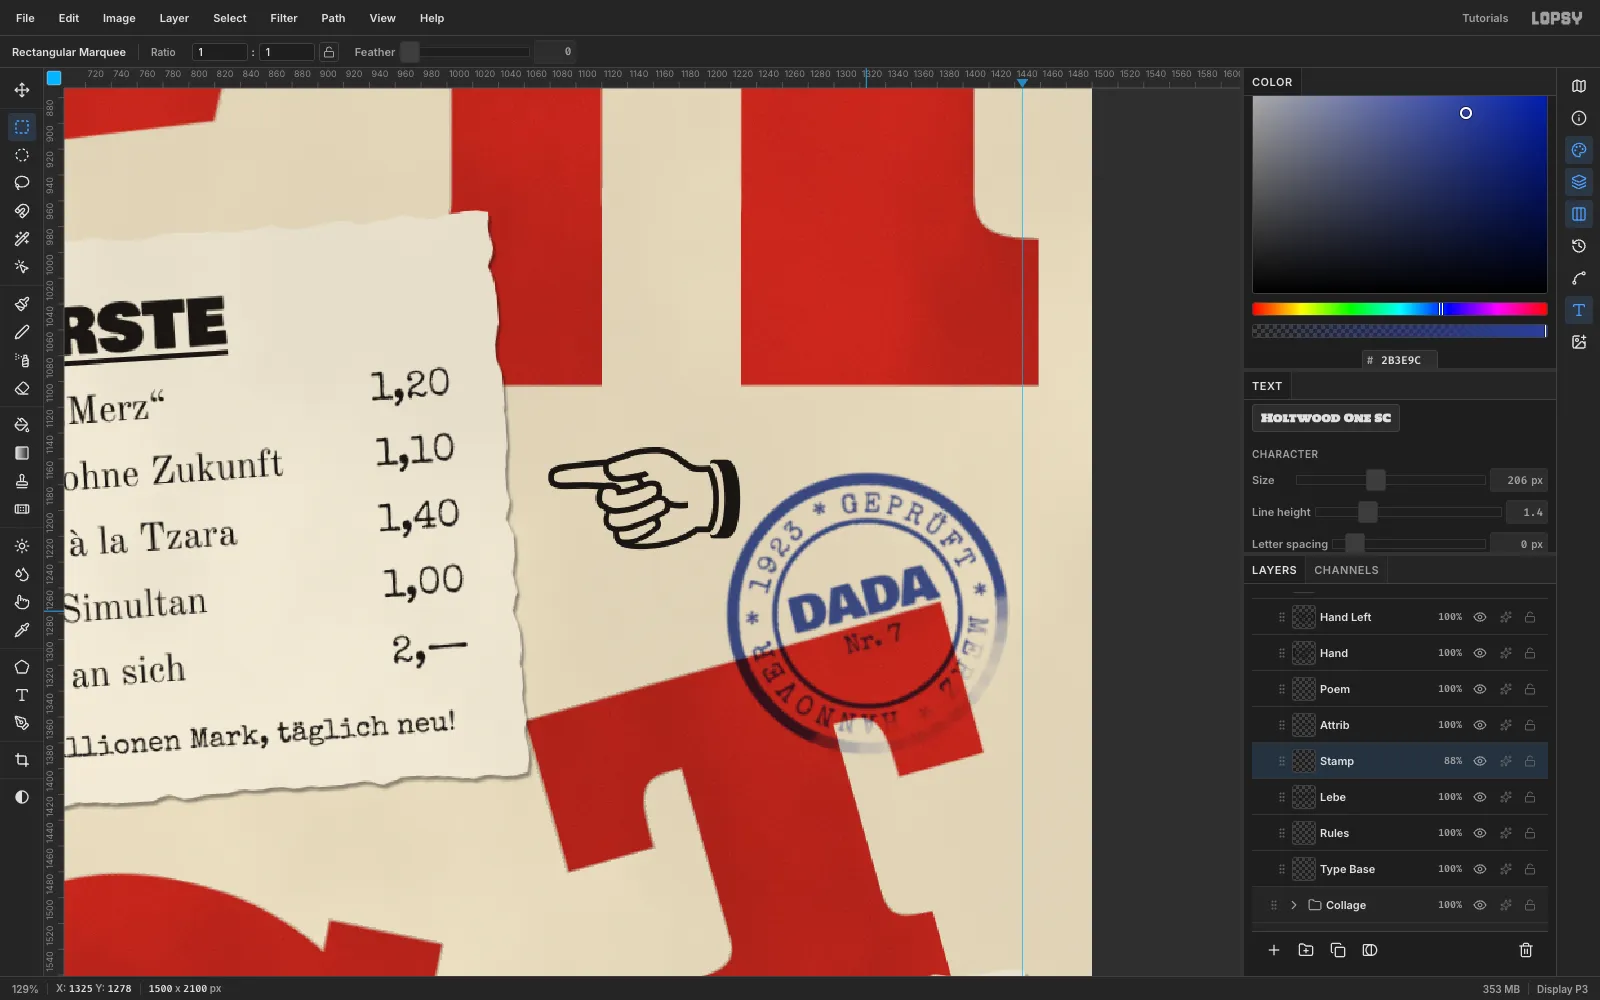Viewport: 1600px width, 1000px height.
Task: Select the Polygon shape tool
Action: (22, 667)
